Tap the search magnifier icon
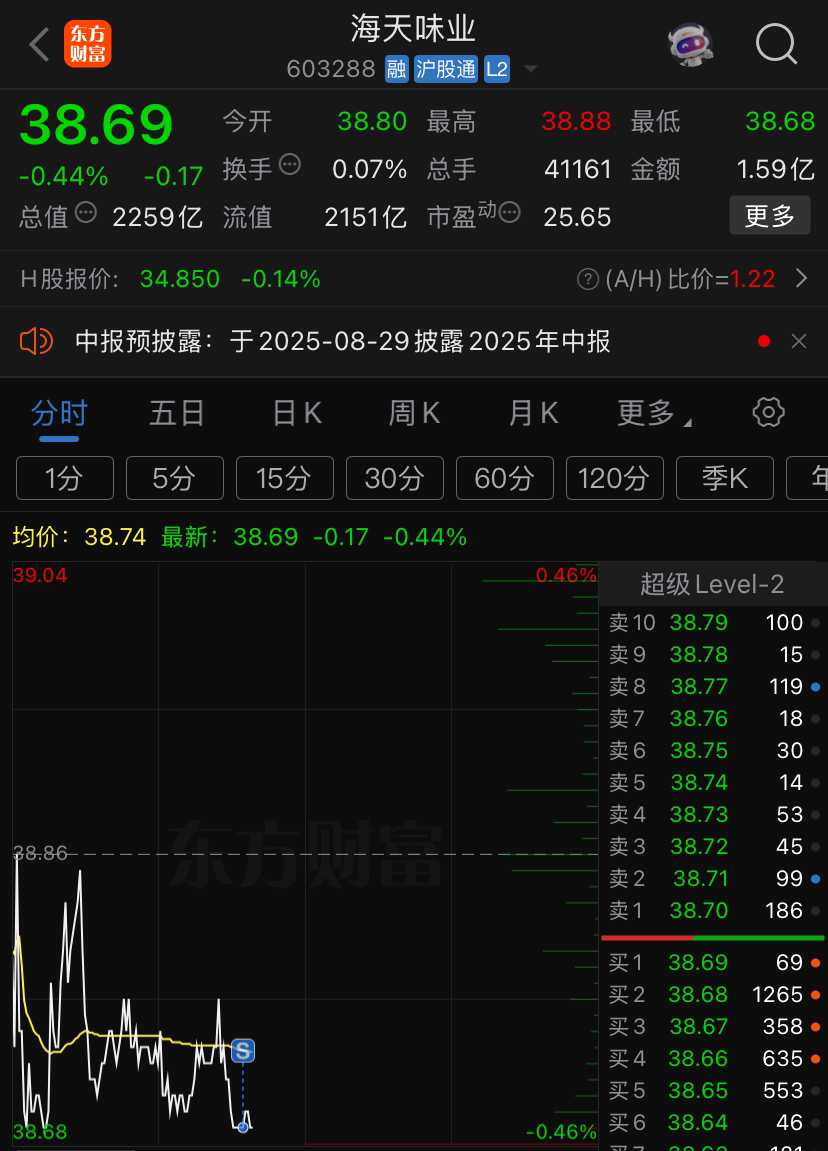The width and height of the screenshot is (828, 1151). [777, 45]
